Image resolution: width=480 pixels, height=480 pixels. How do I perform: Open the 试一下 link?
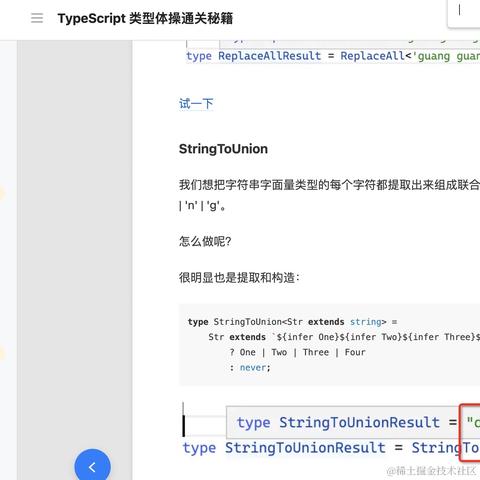(196, 104)
